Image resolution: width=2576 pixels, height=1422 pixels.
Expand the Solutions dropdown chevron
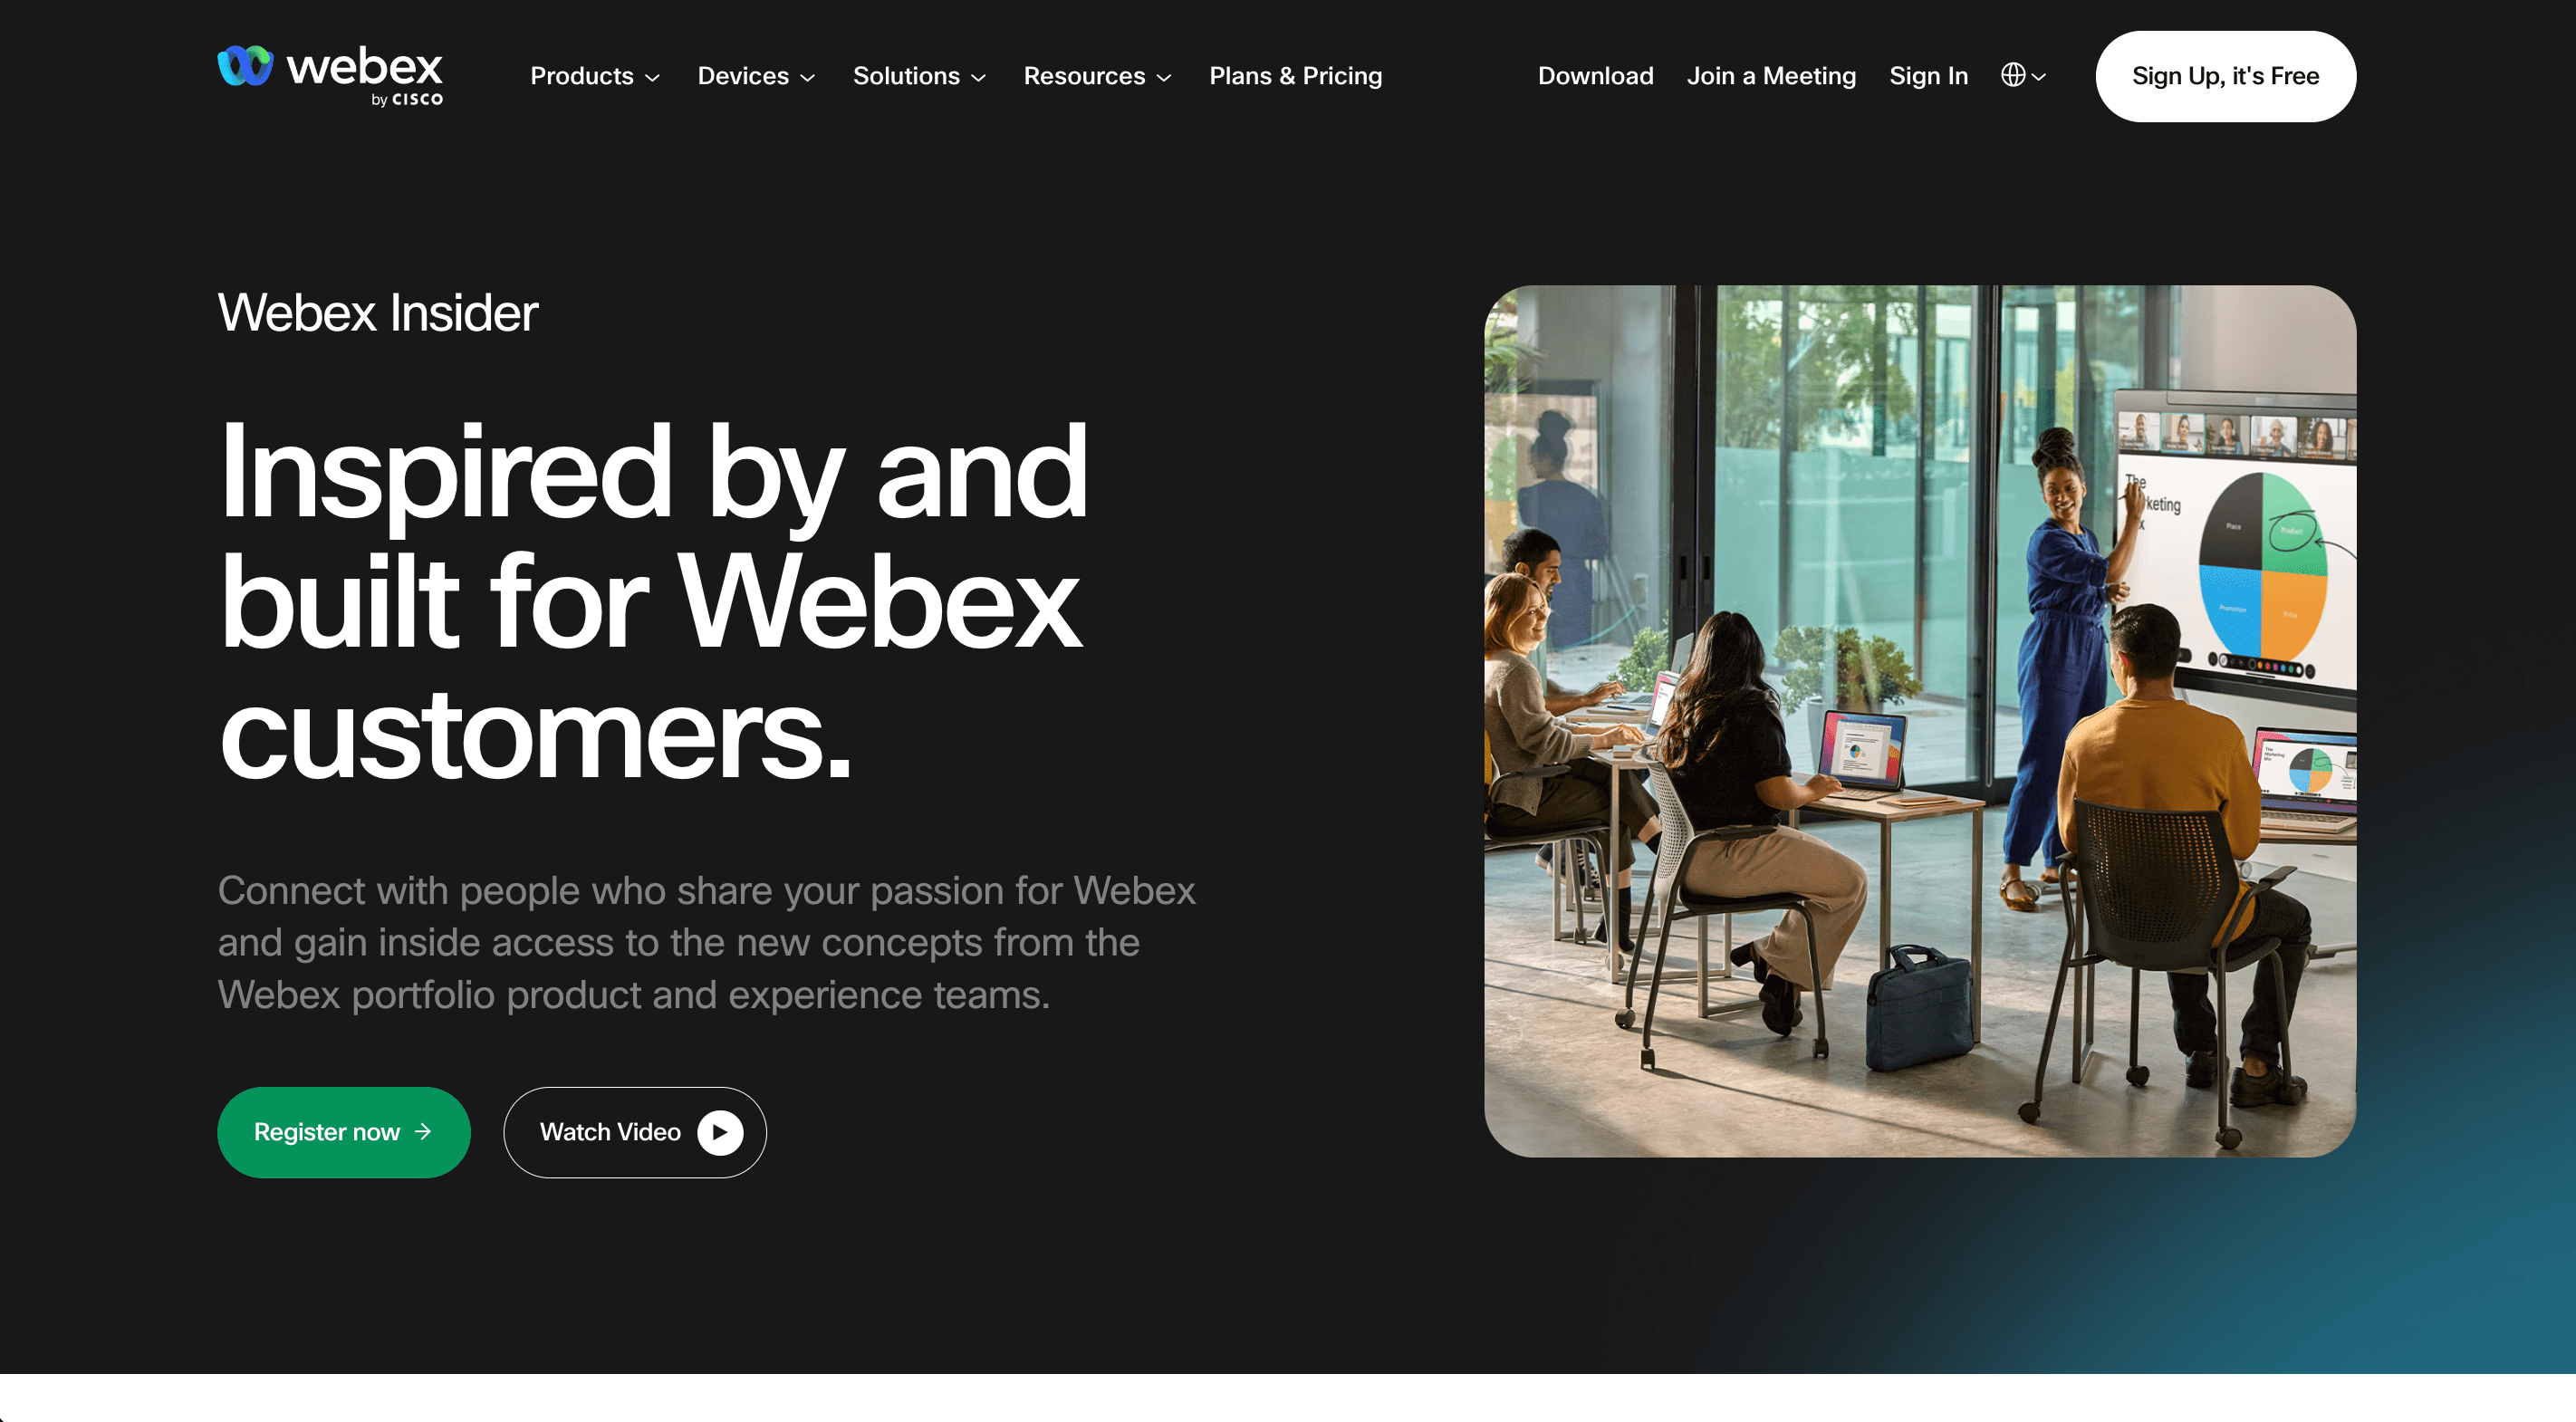pos(979,78)
